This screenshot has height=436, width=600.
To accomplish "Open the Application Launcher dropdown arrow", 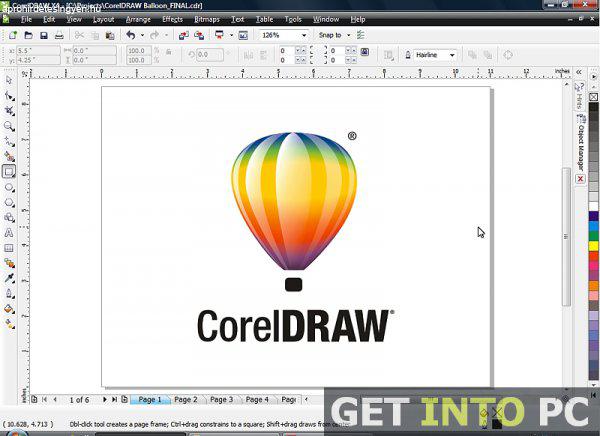I will click(x=231, y=35).
